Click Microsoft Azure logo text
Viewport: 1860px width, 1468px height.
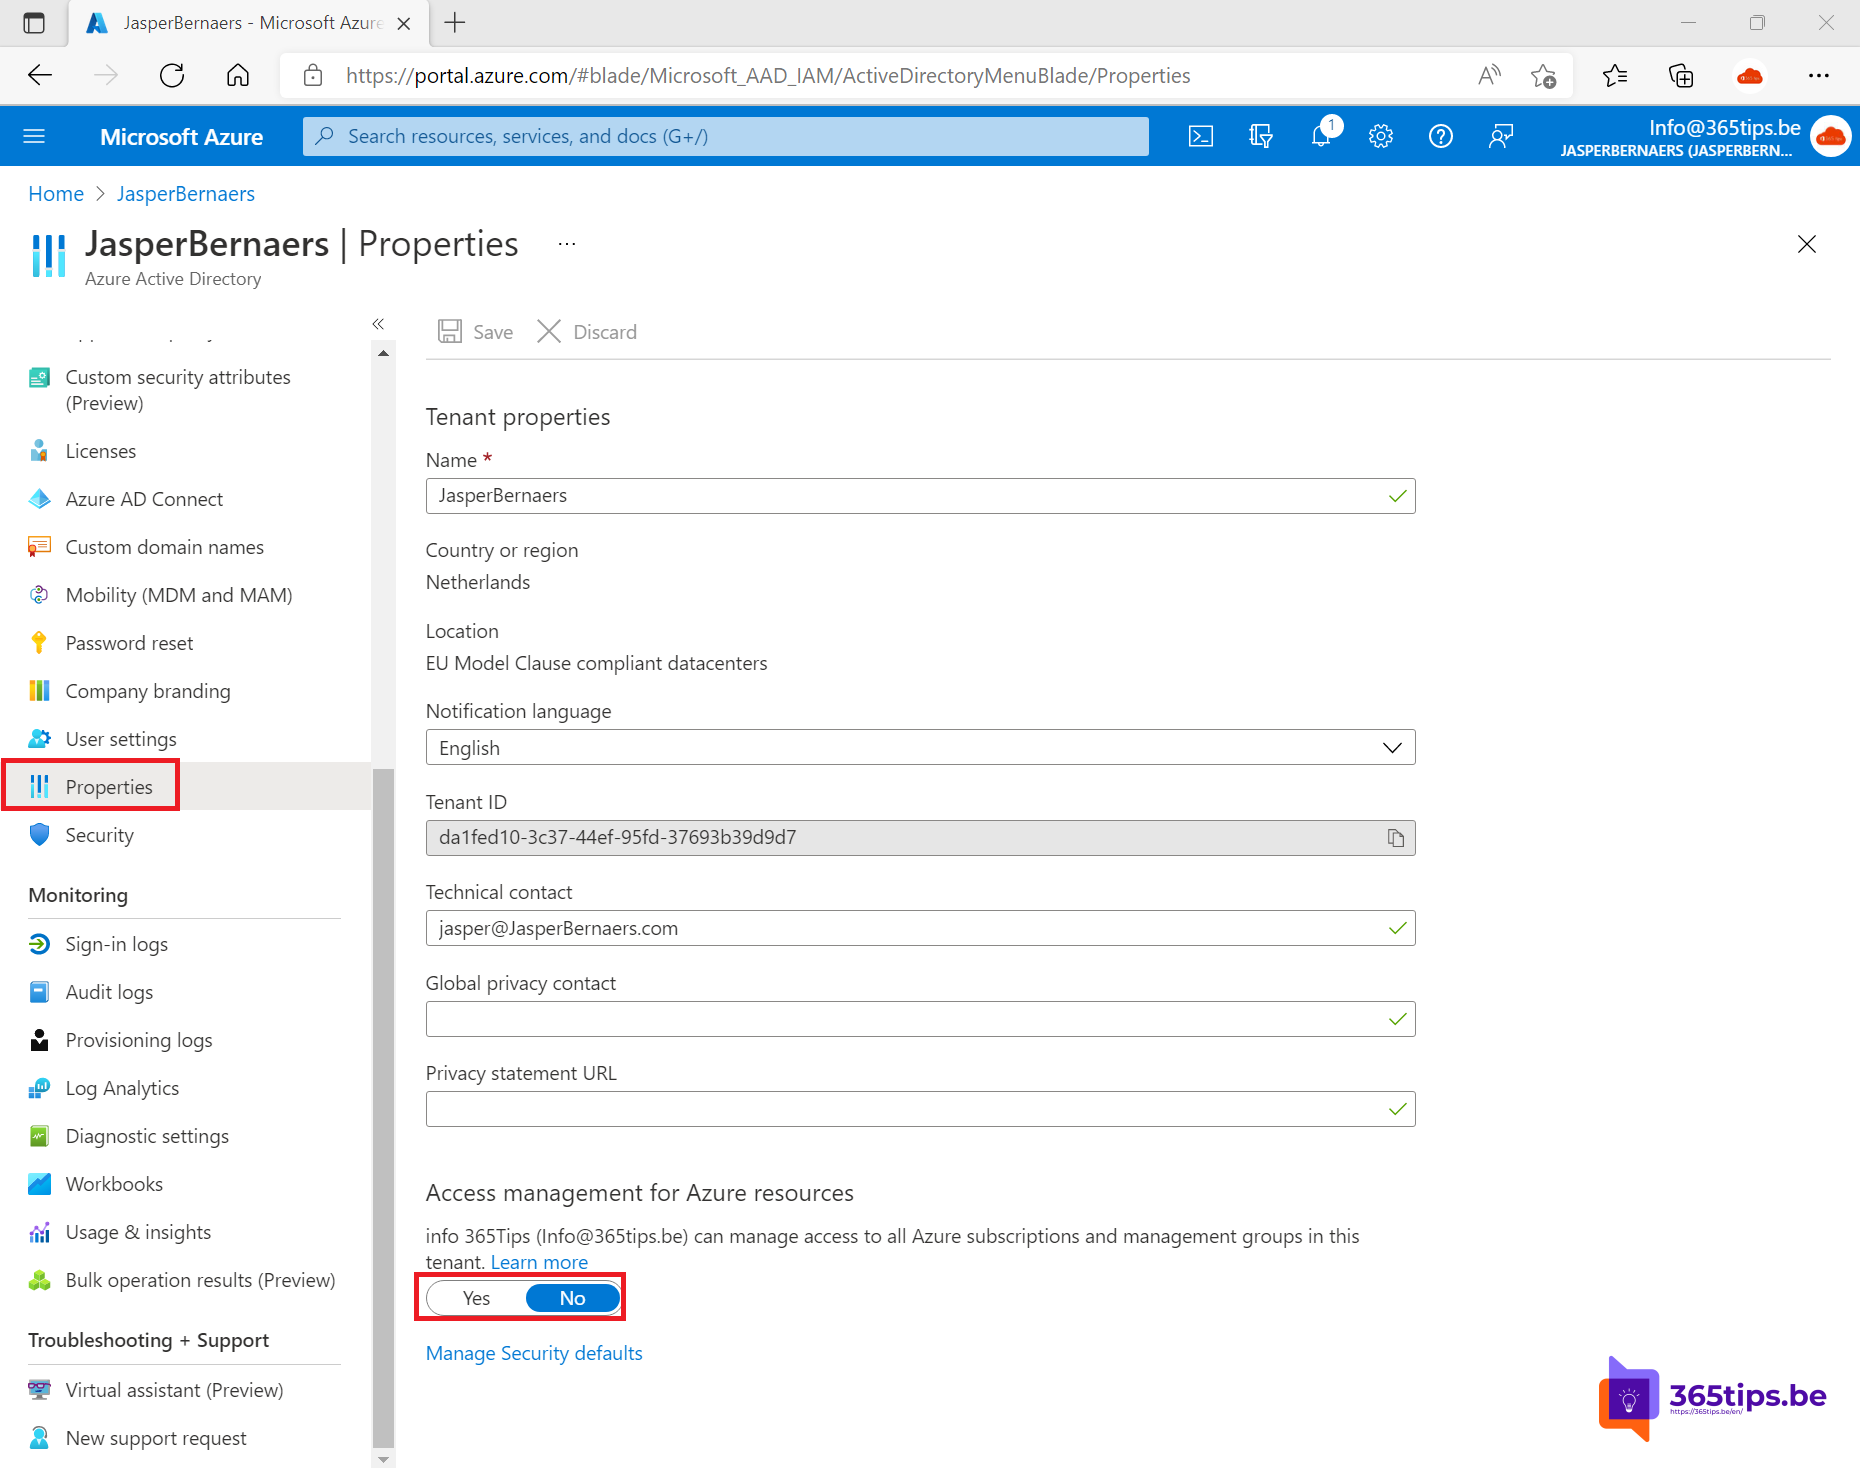(181, 137)
